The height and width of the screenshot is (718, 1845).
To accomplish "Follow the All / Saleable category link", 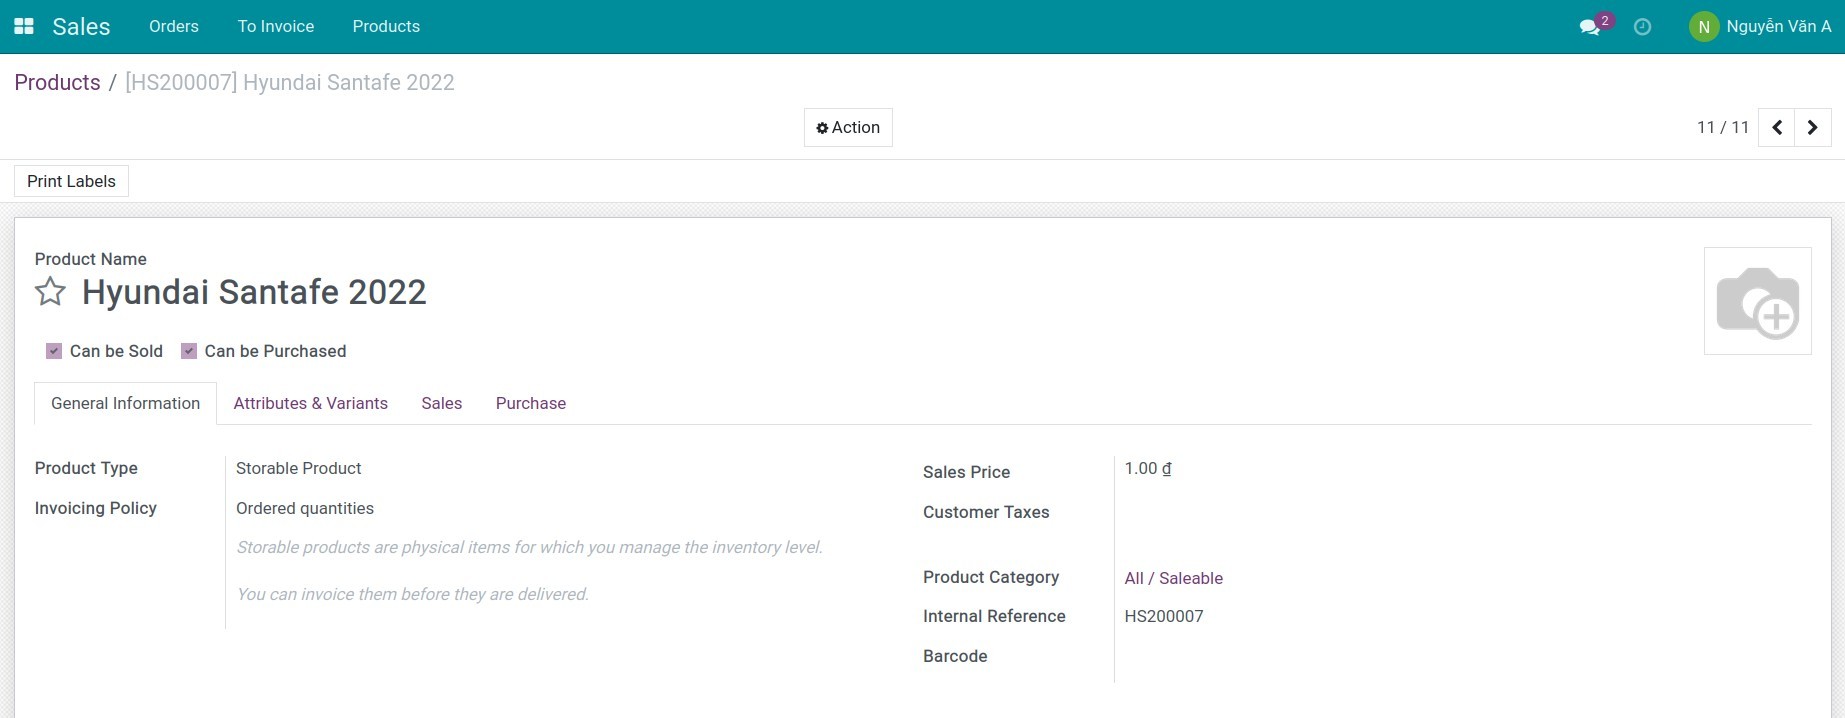I will pyautogui.click(x=1173, y=578).
